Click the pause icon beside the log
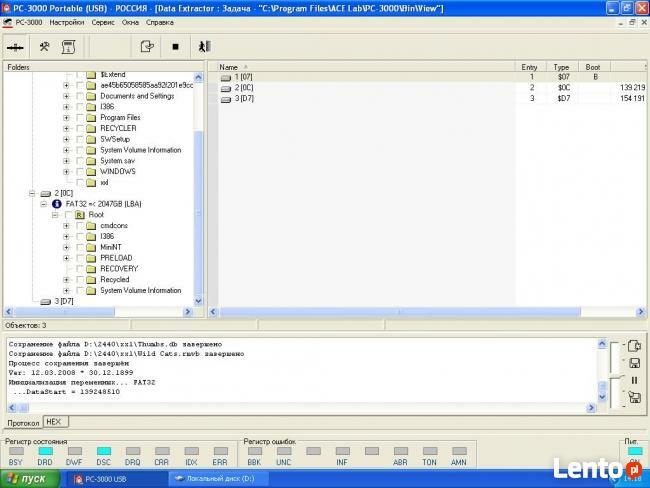650x488 pixels. point(633,380)
